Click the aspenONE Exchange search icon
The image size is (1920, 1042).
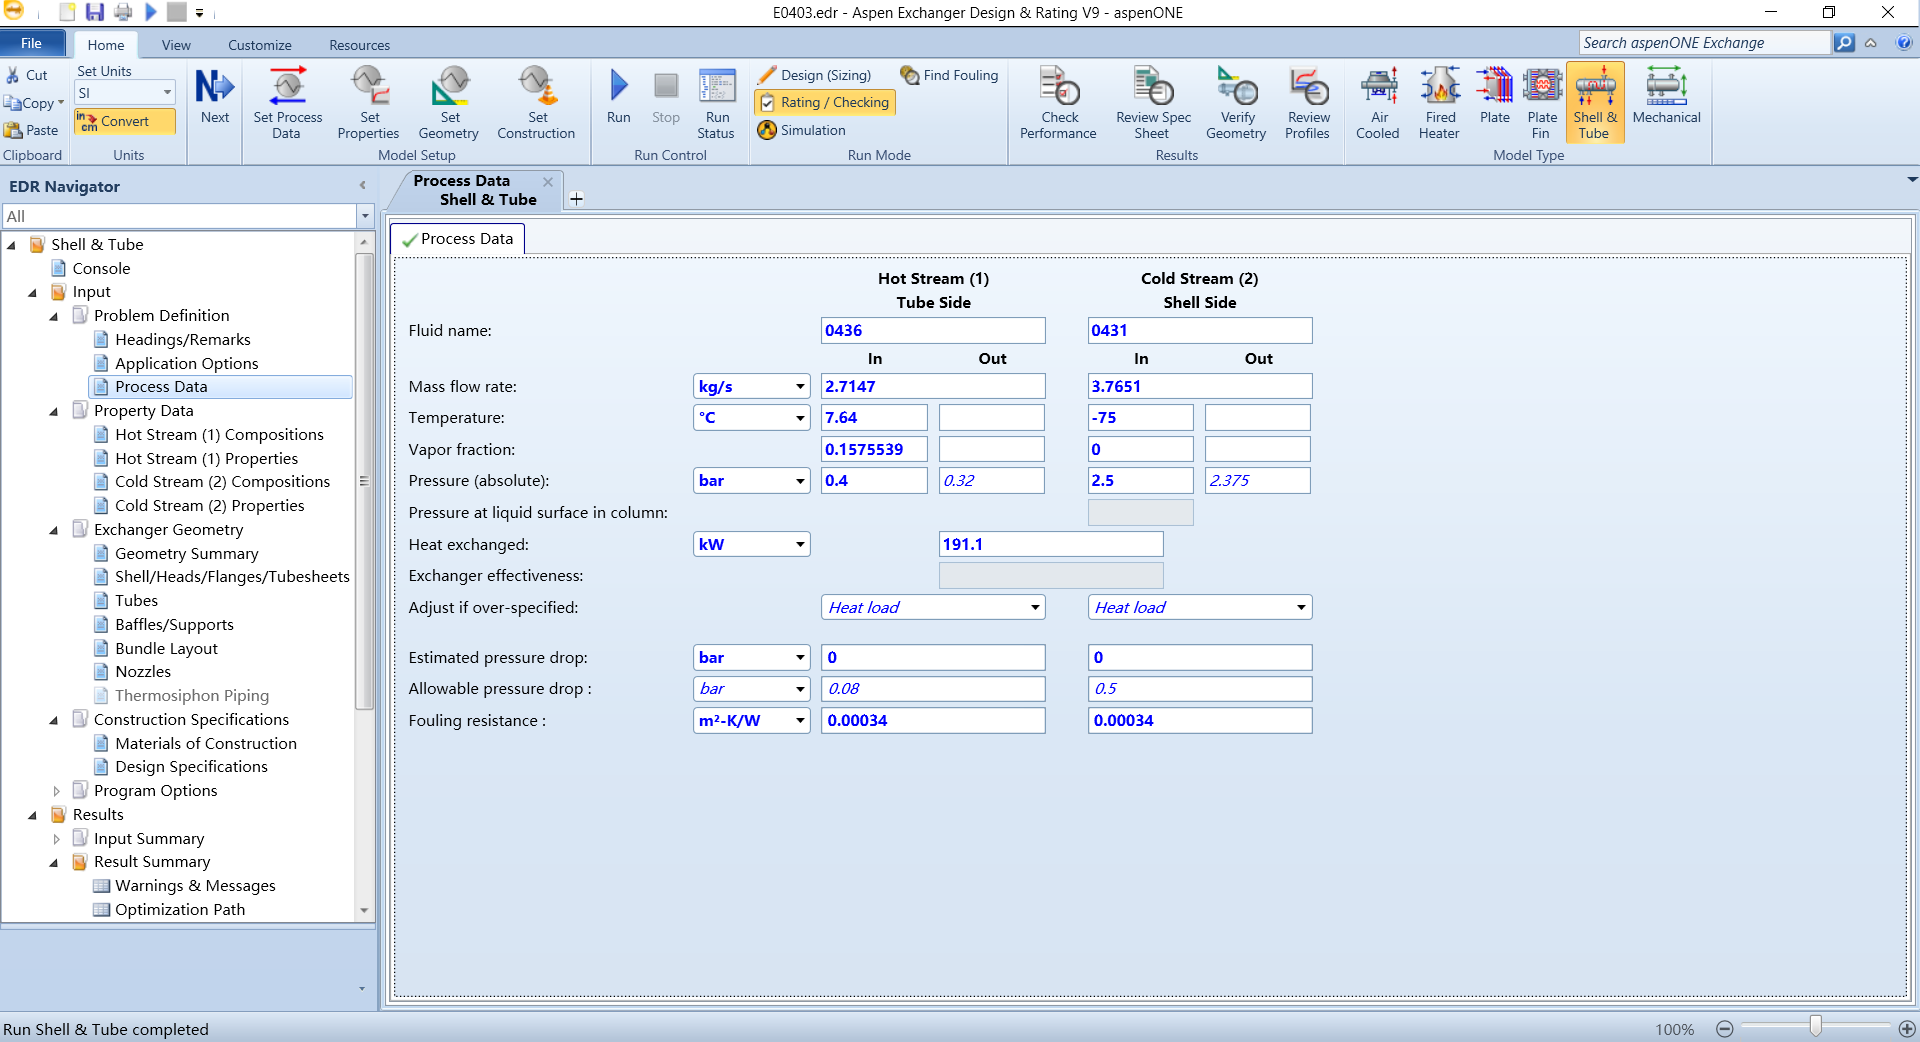pos(1844,43)
